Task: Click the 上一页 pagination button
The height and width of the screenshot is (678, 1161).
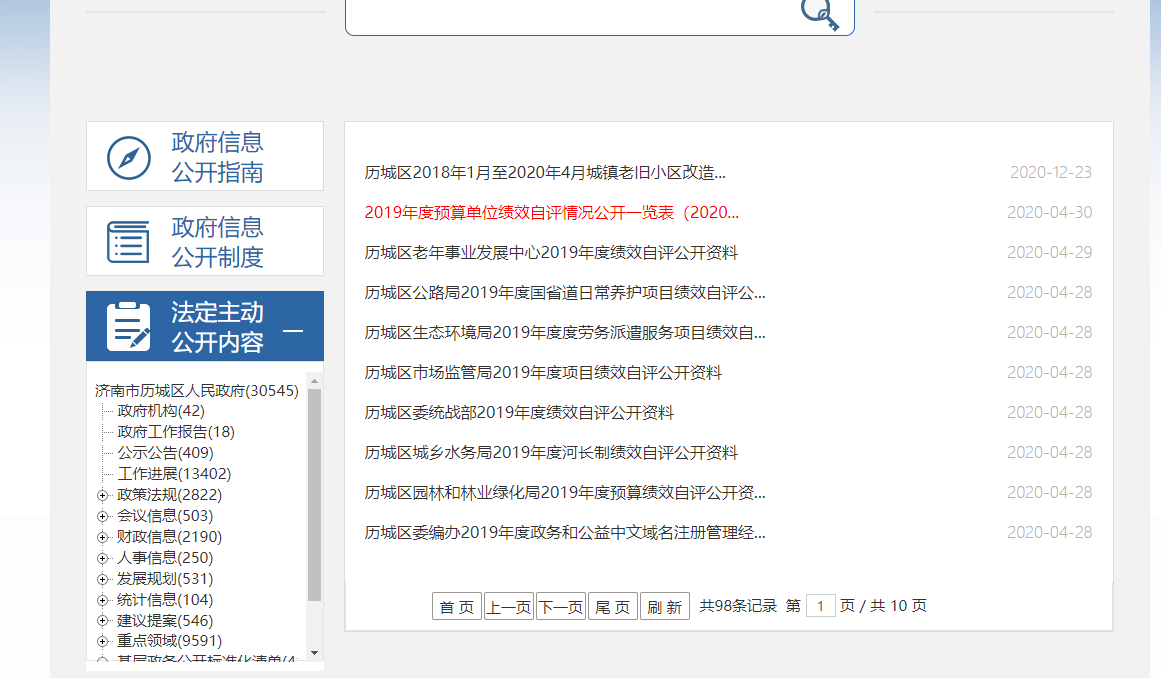Action: (509, 606)
